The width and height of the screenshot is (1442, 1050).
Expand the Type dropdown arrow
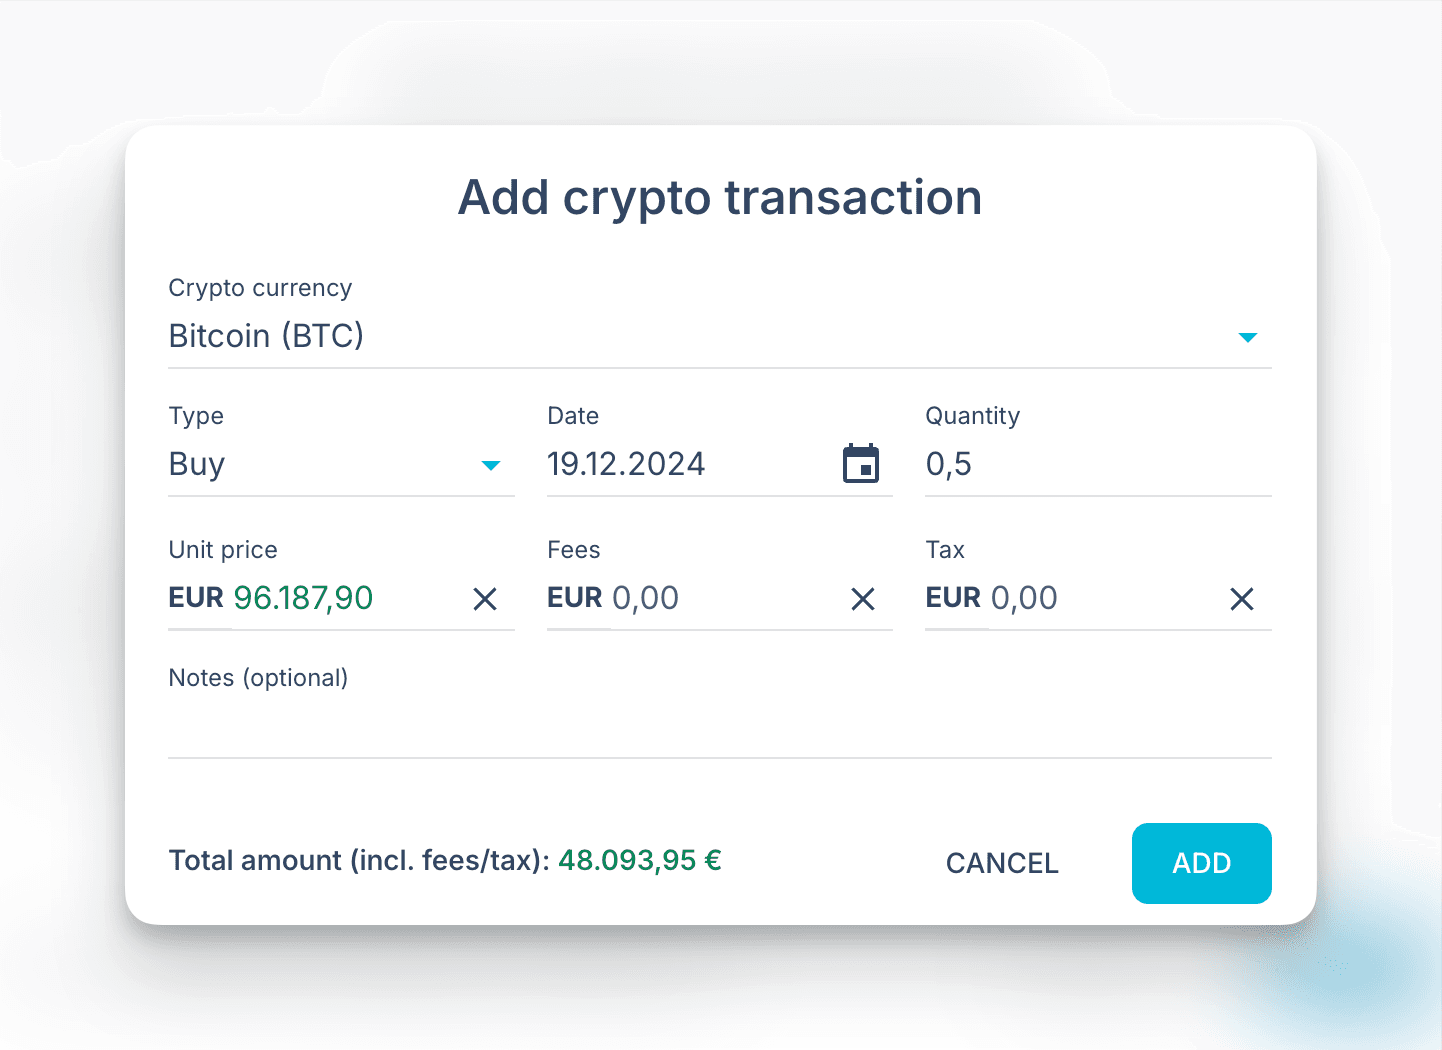tap(490, 465)
